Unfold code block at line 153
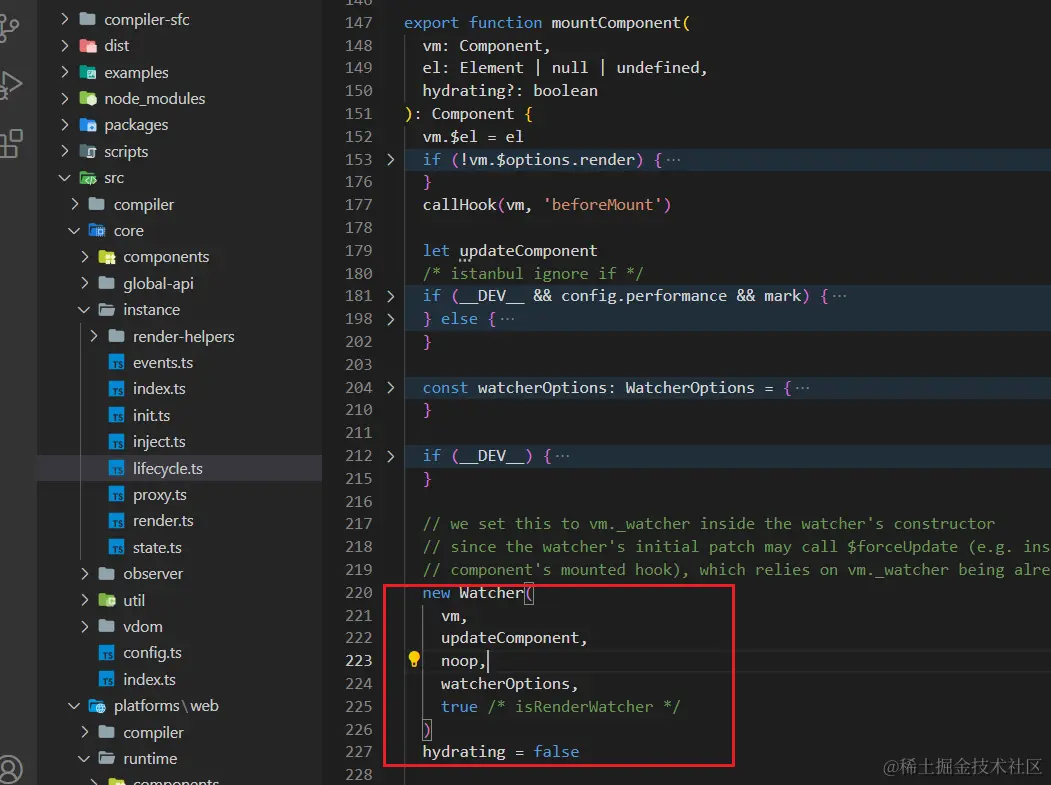 click(391, 160)
